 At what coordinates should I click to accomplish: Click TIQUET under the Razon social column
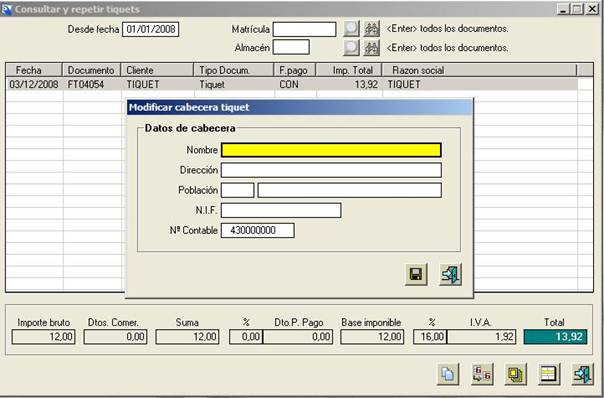tap(404, 84)
